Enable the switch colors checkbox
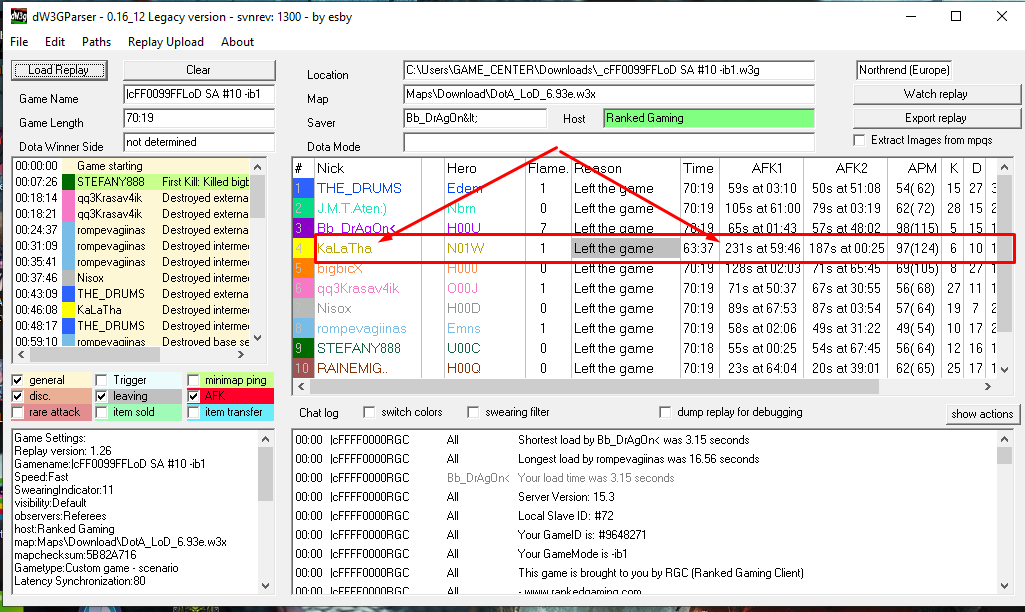 369,412
